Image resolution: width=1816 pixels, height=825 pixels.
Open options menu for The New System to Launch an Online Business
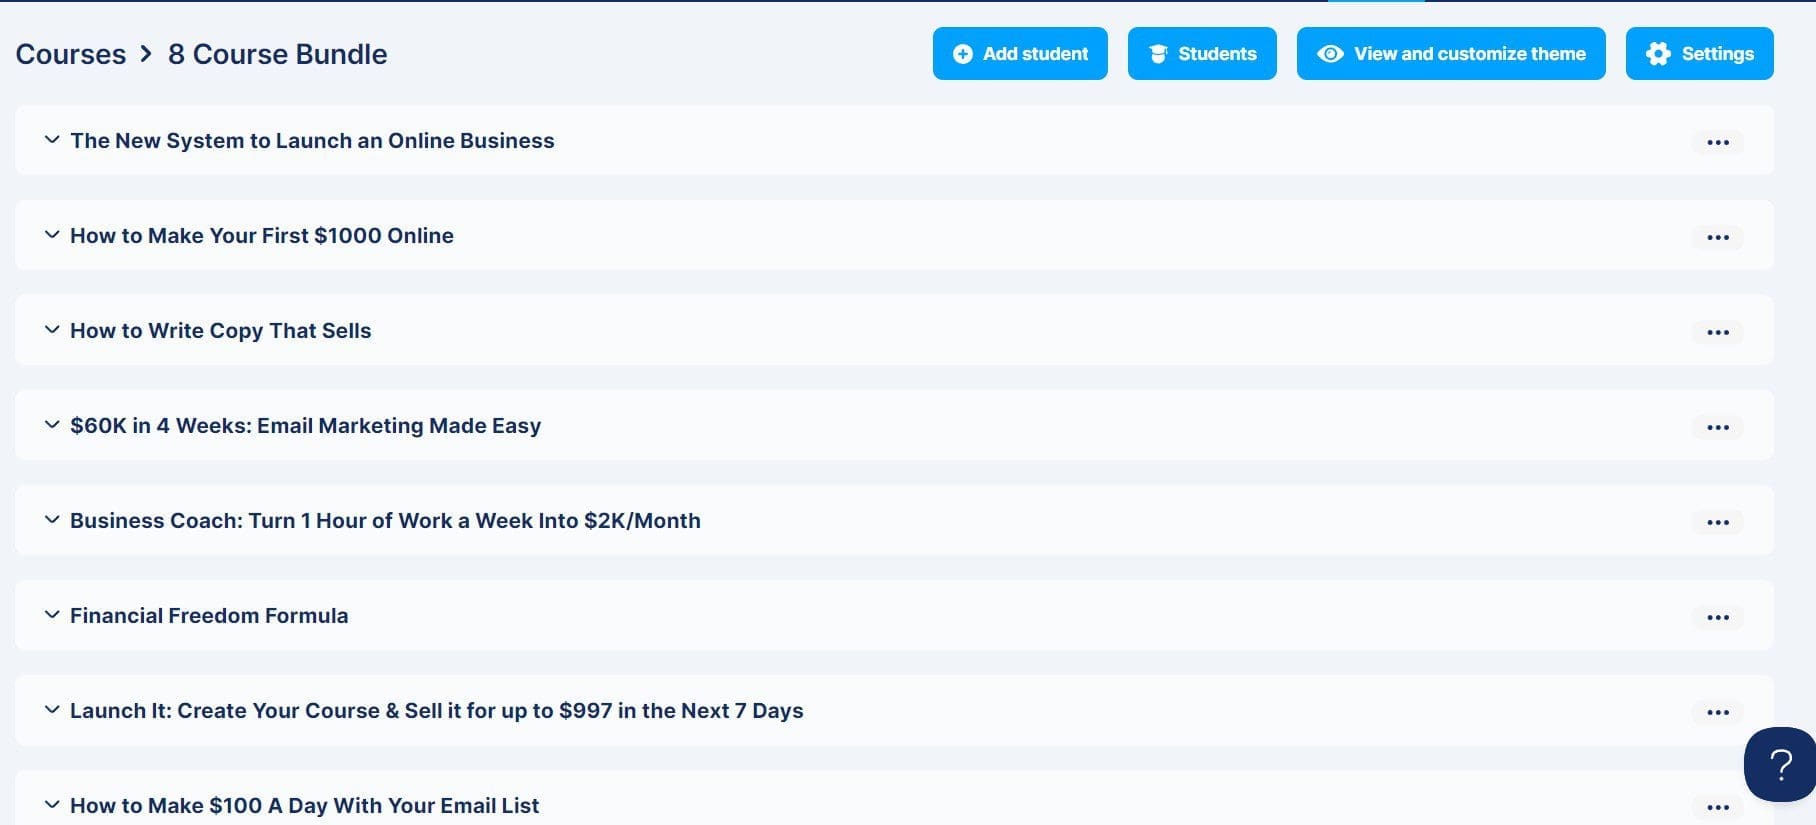[1718, 142]
